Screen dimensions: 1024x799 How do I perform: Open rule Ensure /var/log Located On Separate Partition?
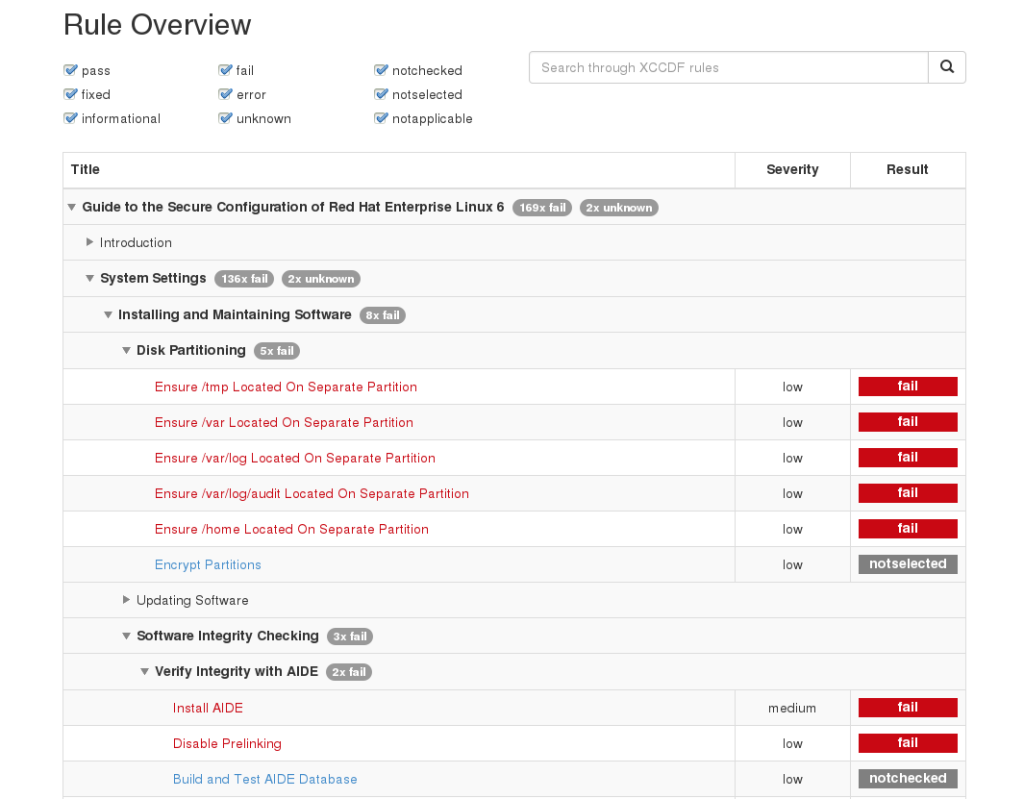point(295,458)
